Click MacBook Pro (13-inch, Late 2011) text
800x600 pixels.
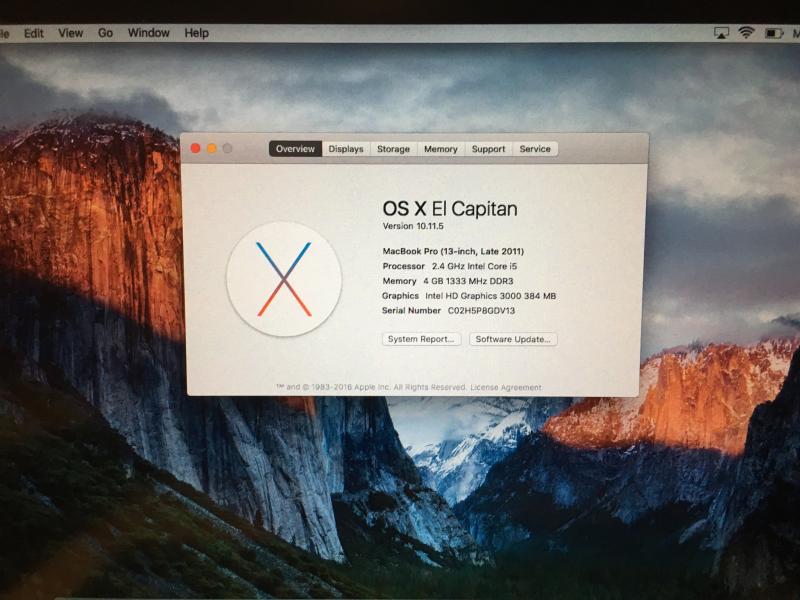453,252
